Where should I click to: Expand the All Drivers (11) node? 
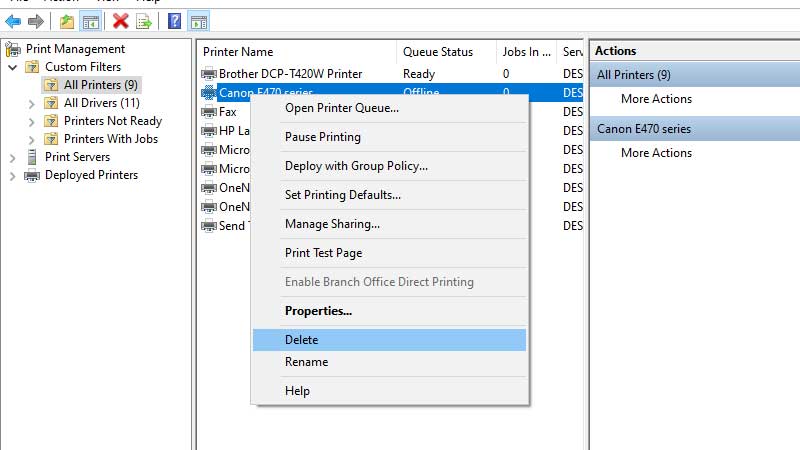(32, 104)
